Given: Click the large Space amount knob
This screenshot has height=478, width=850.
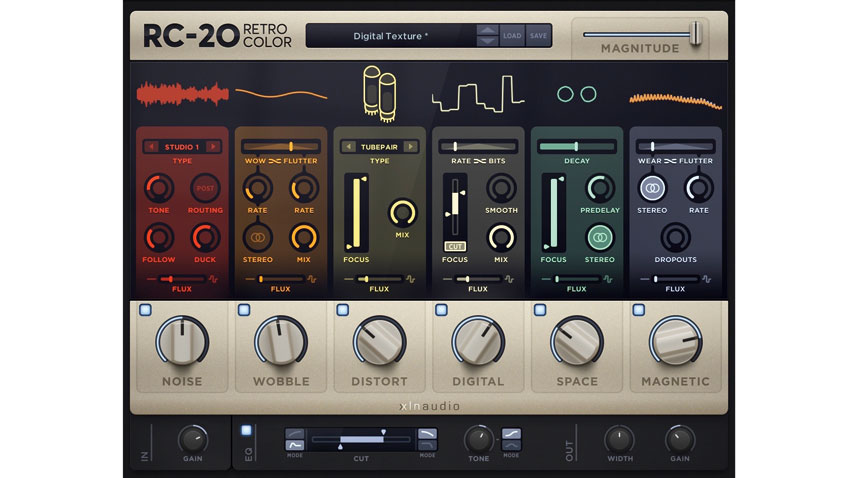Looking at the screenshot, I should [x=577, y=343].
